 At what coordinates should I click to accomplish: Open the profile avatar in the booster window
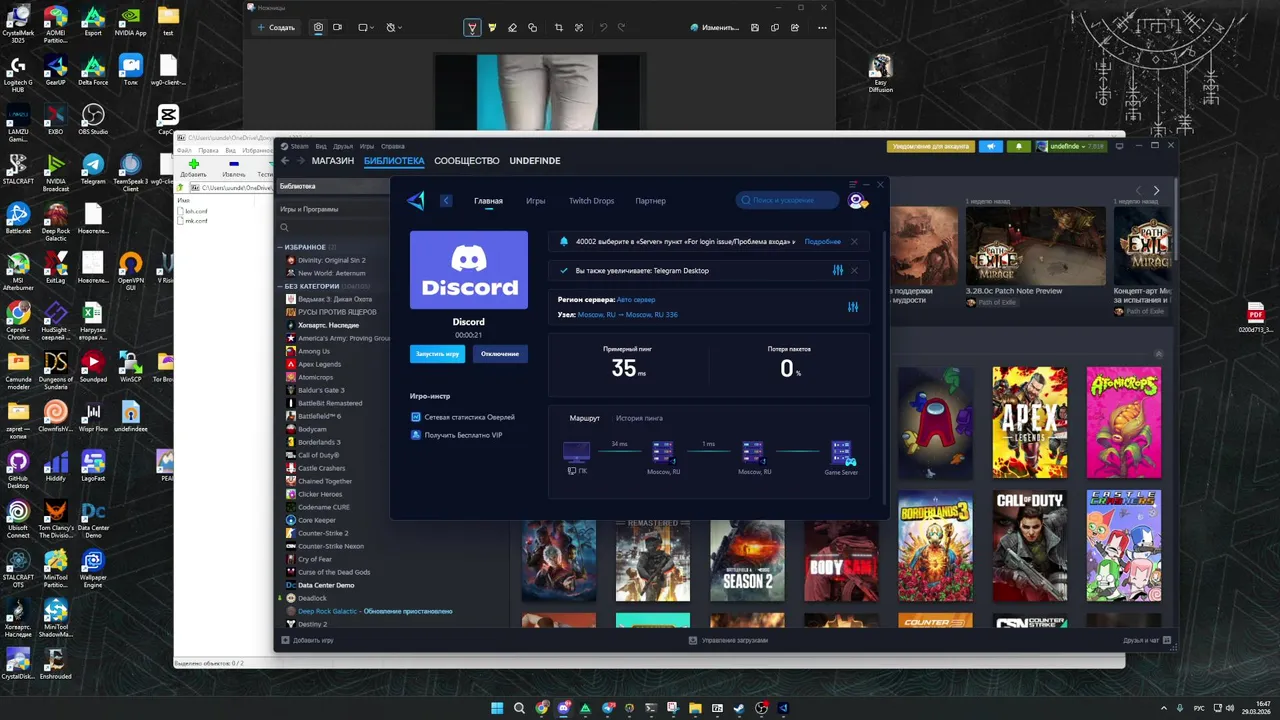(857, 201)
